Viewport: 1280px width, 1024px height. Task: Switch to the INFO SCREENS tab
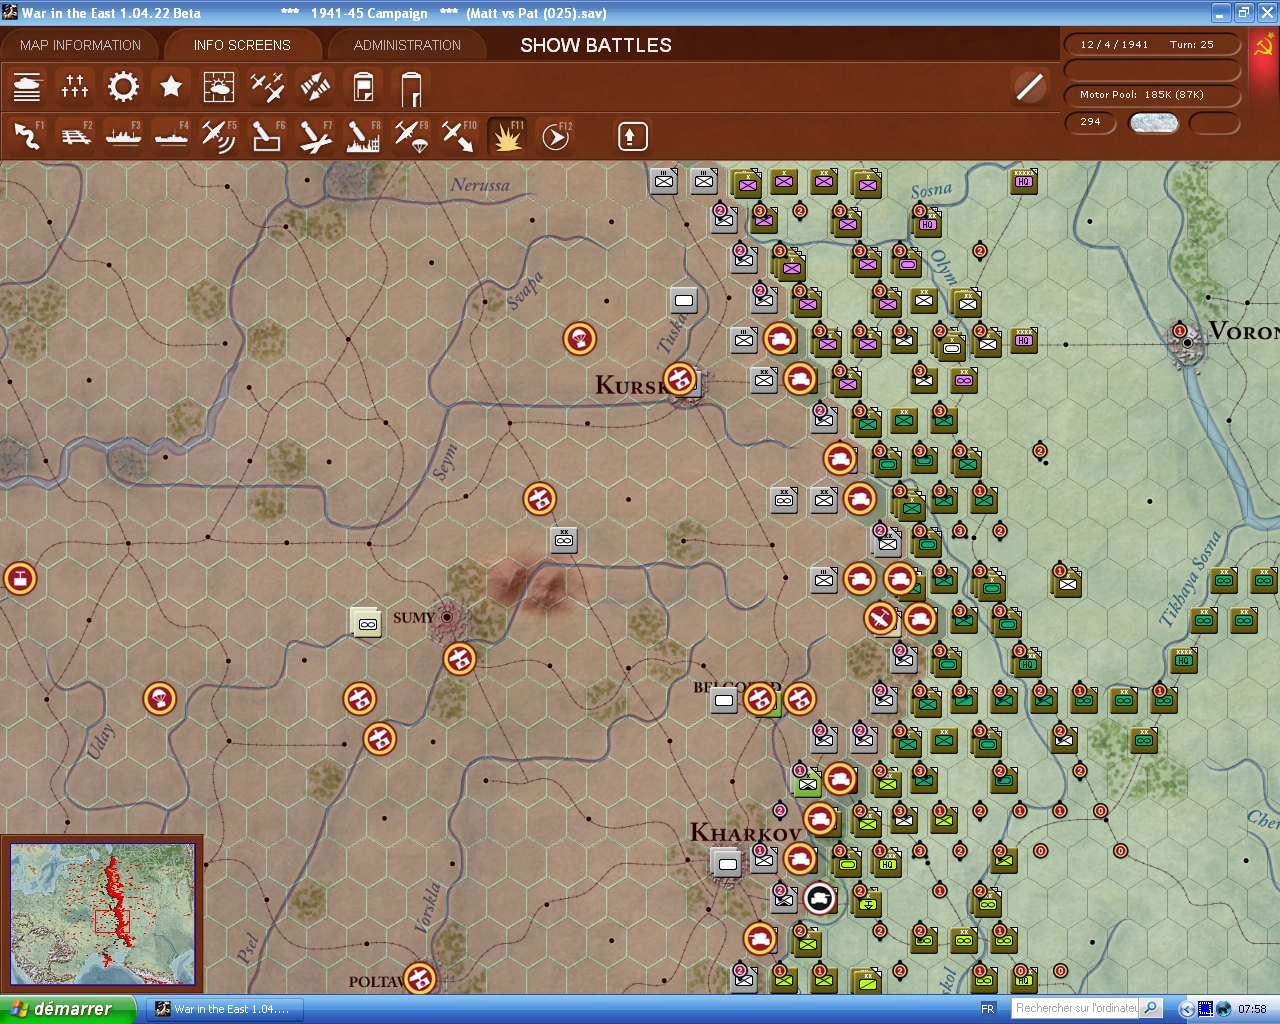point(242,45)
